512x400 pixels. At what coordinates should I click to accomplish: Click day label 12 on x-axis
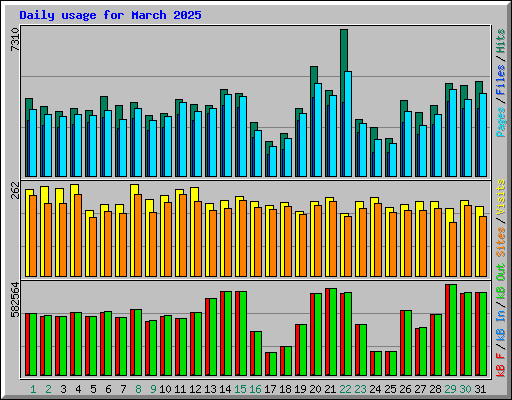[x=195, y=389]
